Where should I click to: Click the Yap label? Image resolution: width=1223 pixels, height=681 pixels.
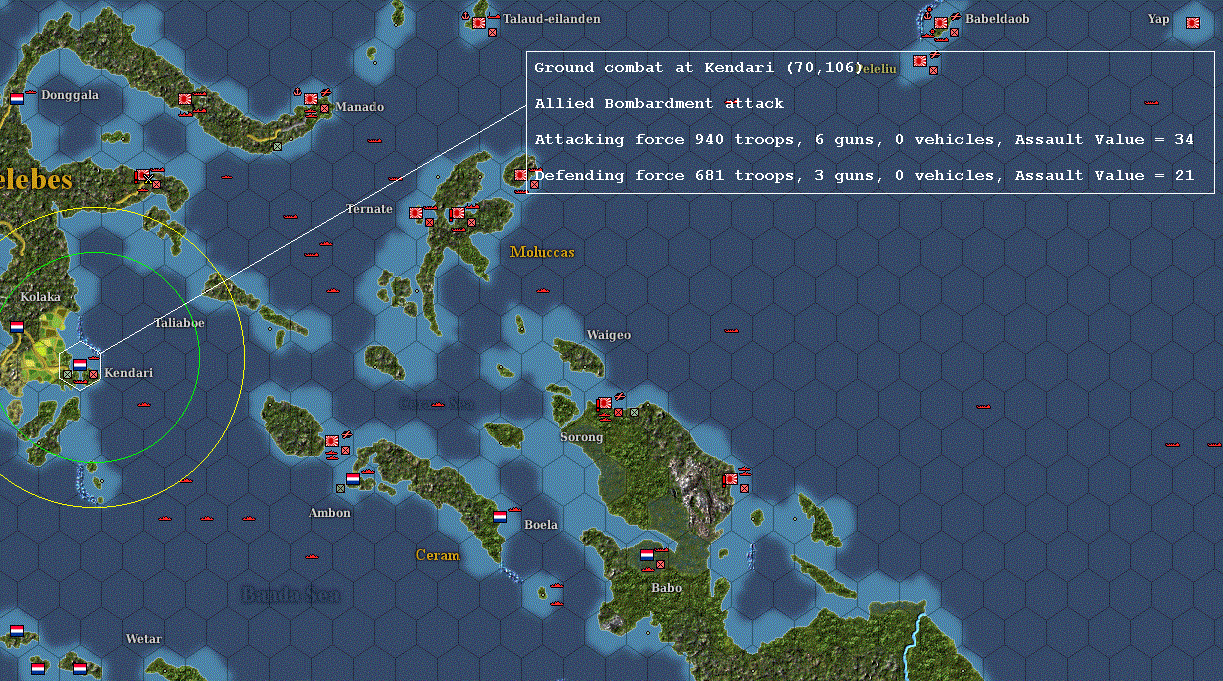[x=1159, y=19]
